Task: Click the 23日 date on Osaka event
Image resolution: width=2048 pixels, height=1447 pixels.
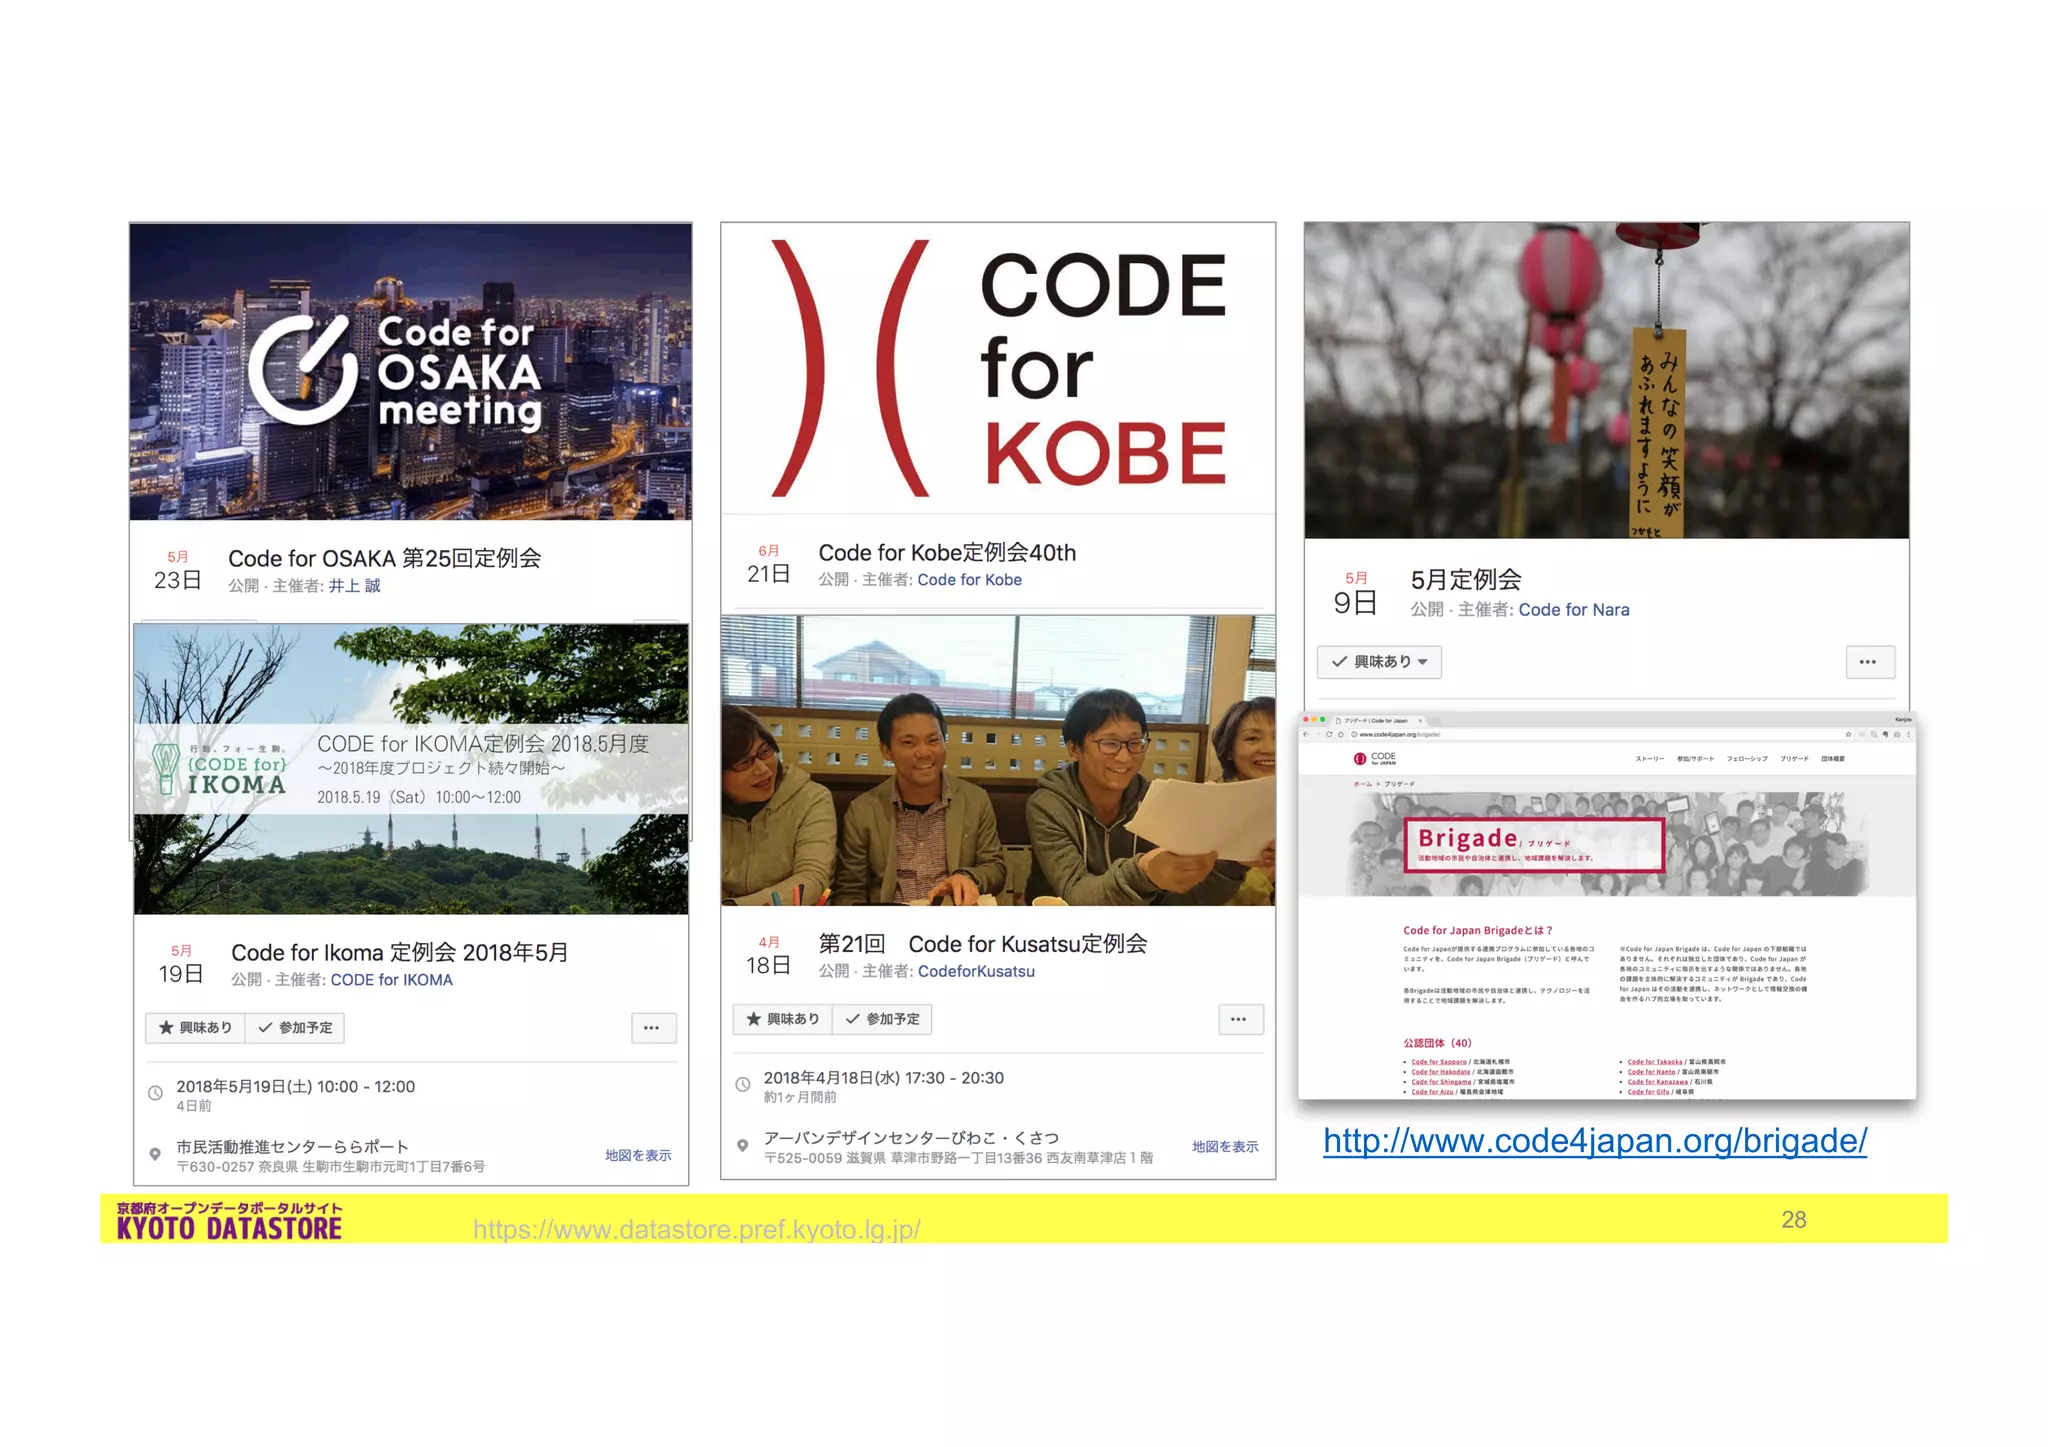Action: [178, 580]
